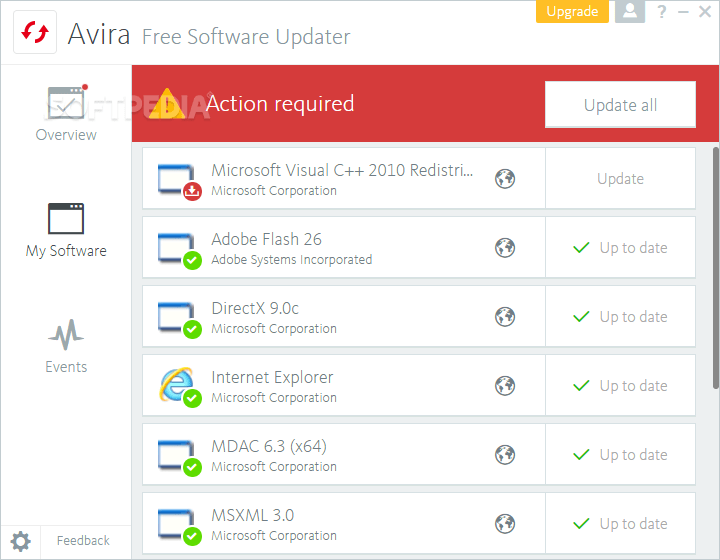Click the Free Software Updater title text
This screenshot has height=560, width=720.
pos(246,37)
